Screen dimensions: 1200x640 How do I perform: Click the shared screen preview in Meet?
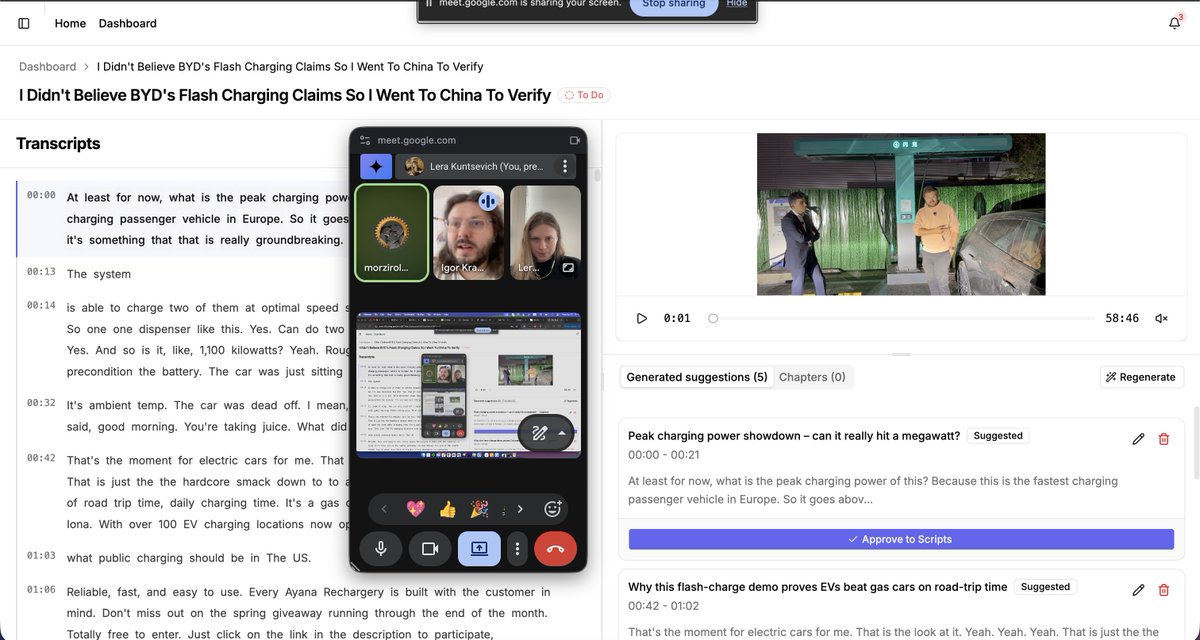[468, 386]
